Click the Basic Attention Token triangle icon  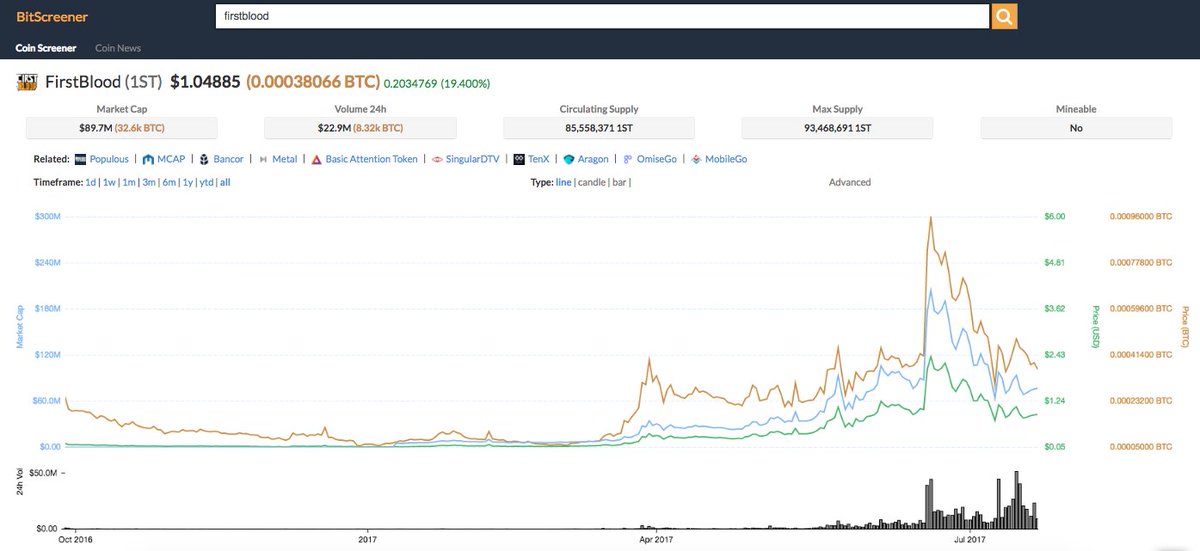(x=316, y=159)
